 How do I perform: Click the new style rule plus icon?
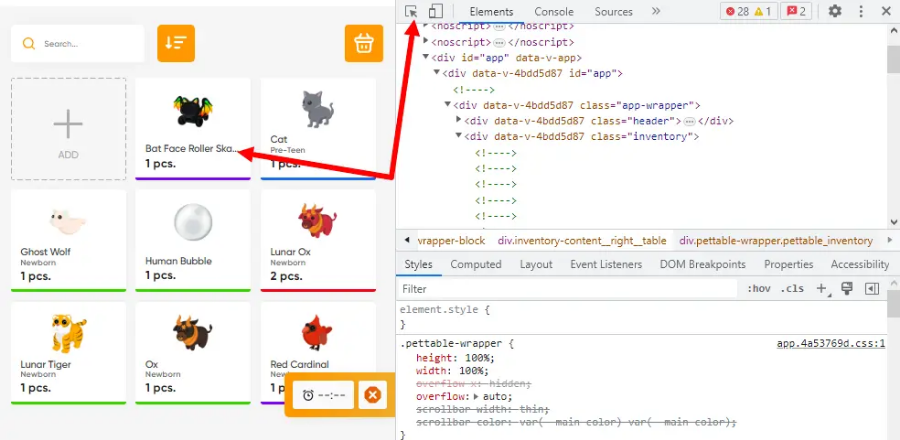pyautogui.click(x=821, y=288)
